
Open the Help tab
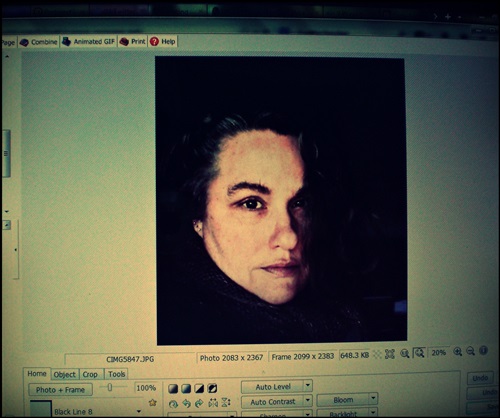(163, 42)
